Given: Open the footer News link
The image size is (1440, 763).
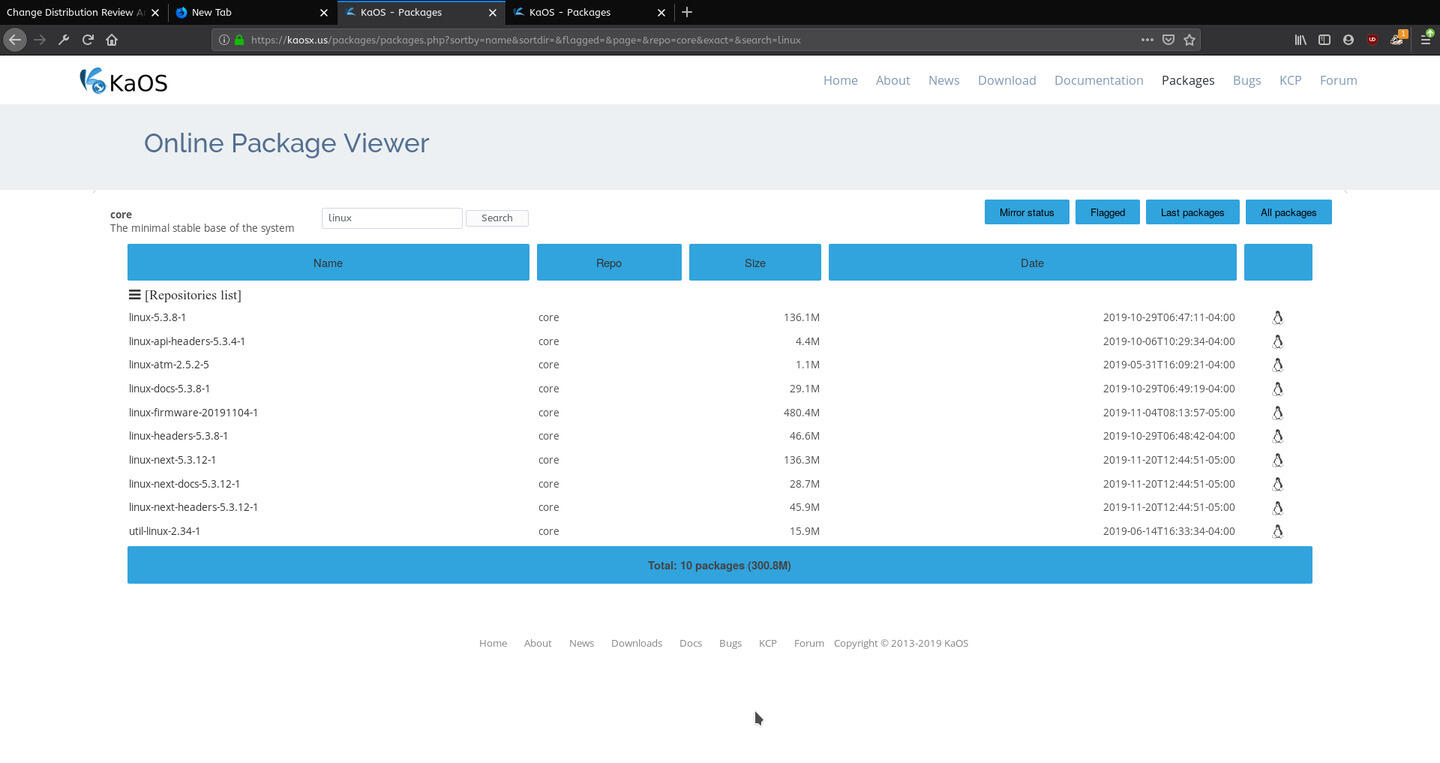Looking at the screenshot, I should [581, 643].
